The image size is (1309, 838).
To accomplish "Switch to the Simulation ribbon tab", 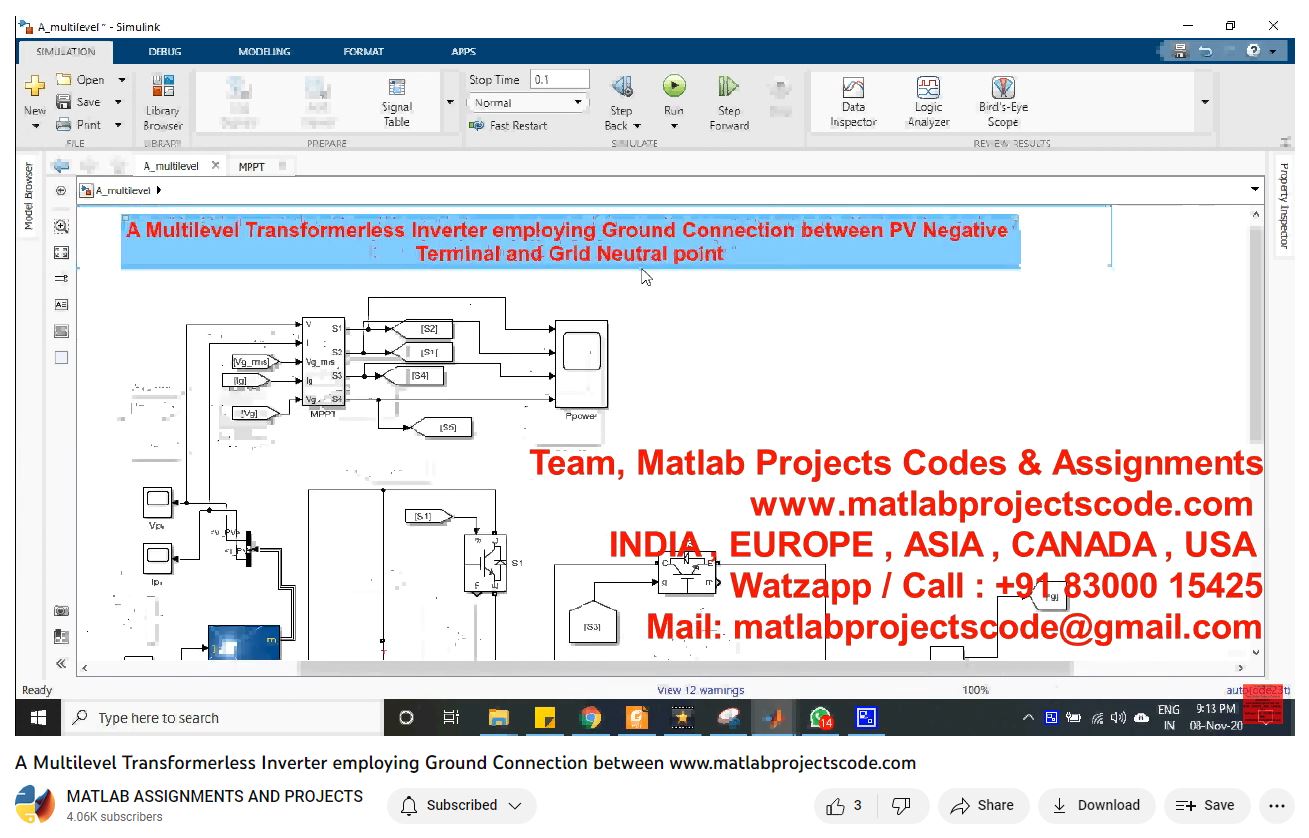I will [66, 51].
